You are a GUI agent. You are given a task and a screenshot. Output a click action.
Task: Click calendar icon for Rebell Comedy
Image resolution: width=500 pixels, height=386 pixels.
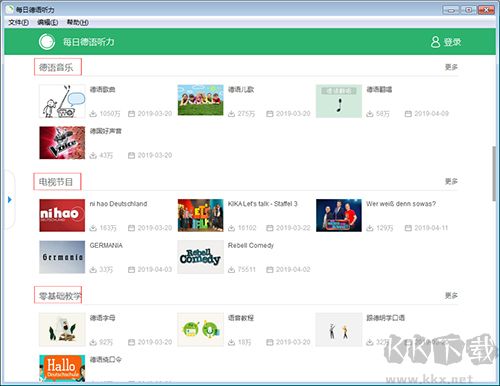click(x=270, y=270)
